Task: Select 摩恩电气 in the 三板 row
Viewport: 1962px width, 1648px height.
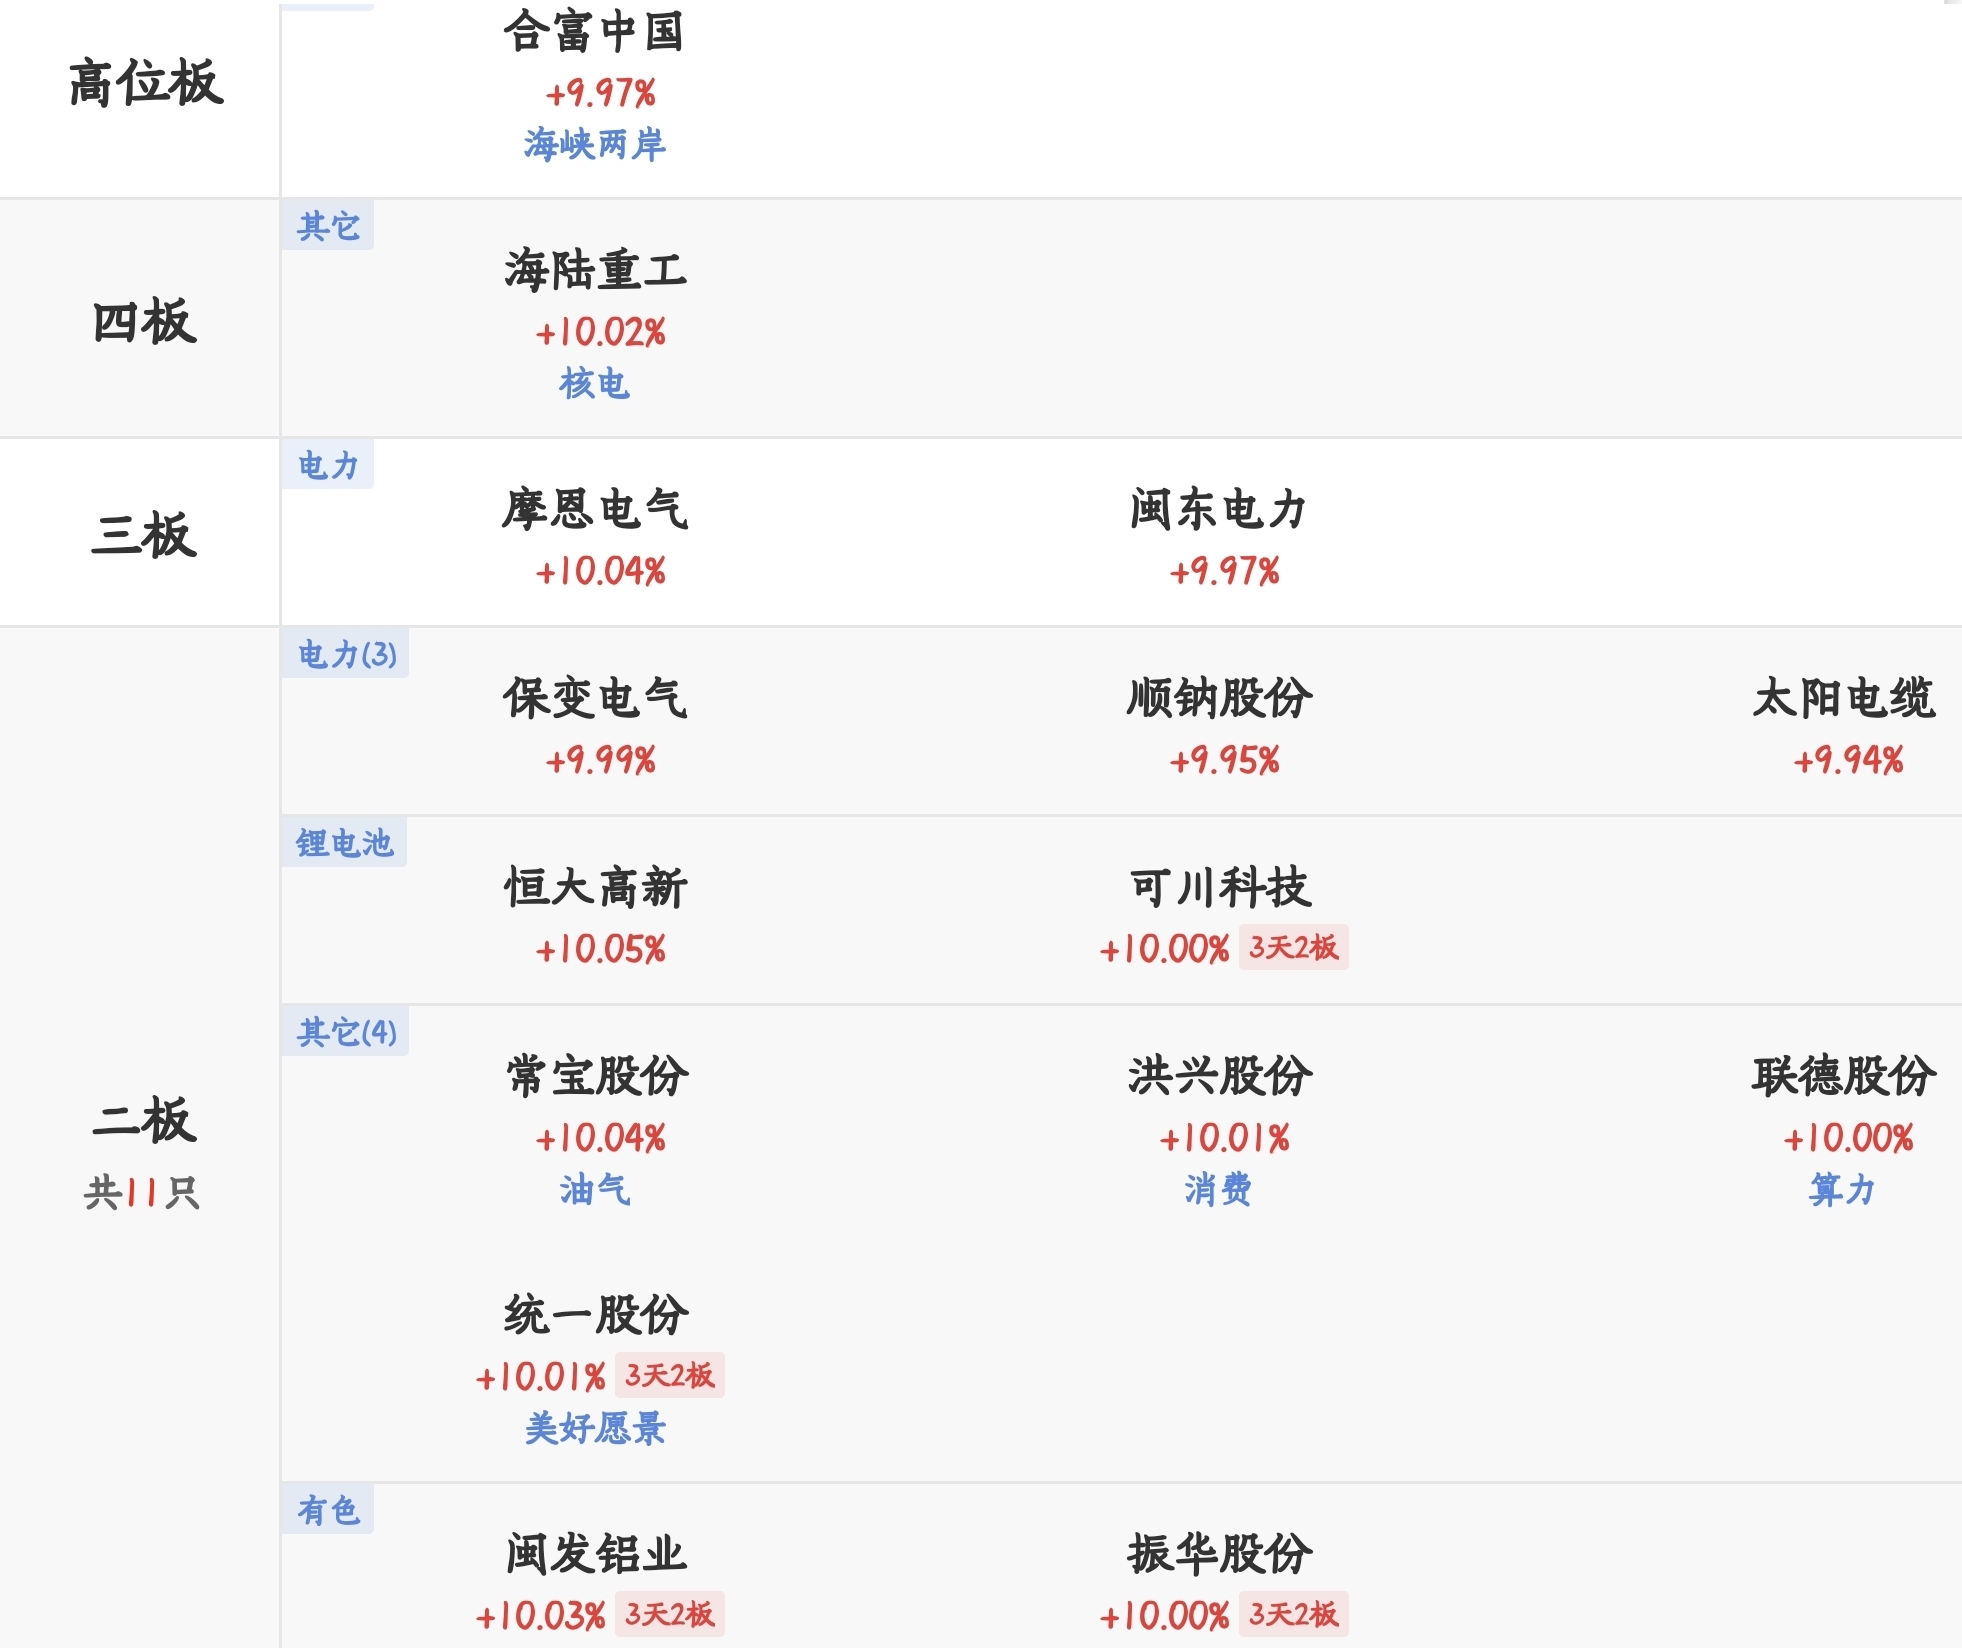Action: pos(595,510)
